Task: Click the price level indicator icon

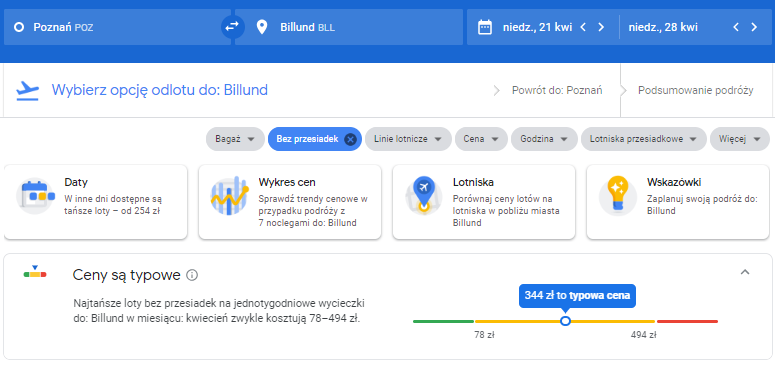Action: tap(35, 272)
